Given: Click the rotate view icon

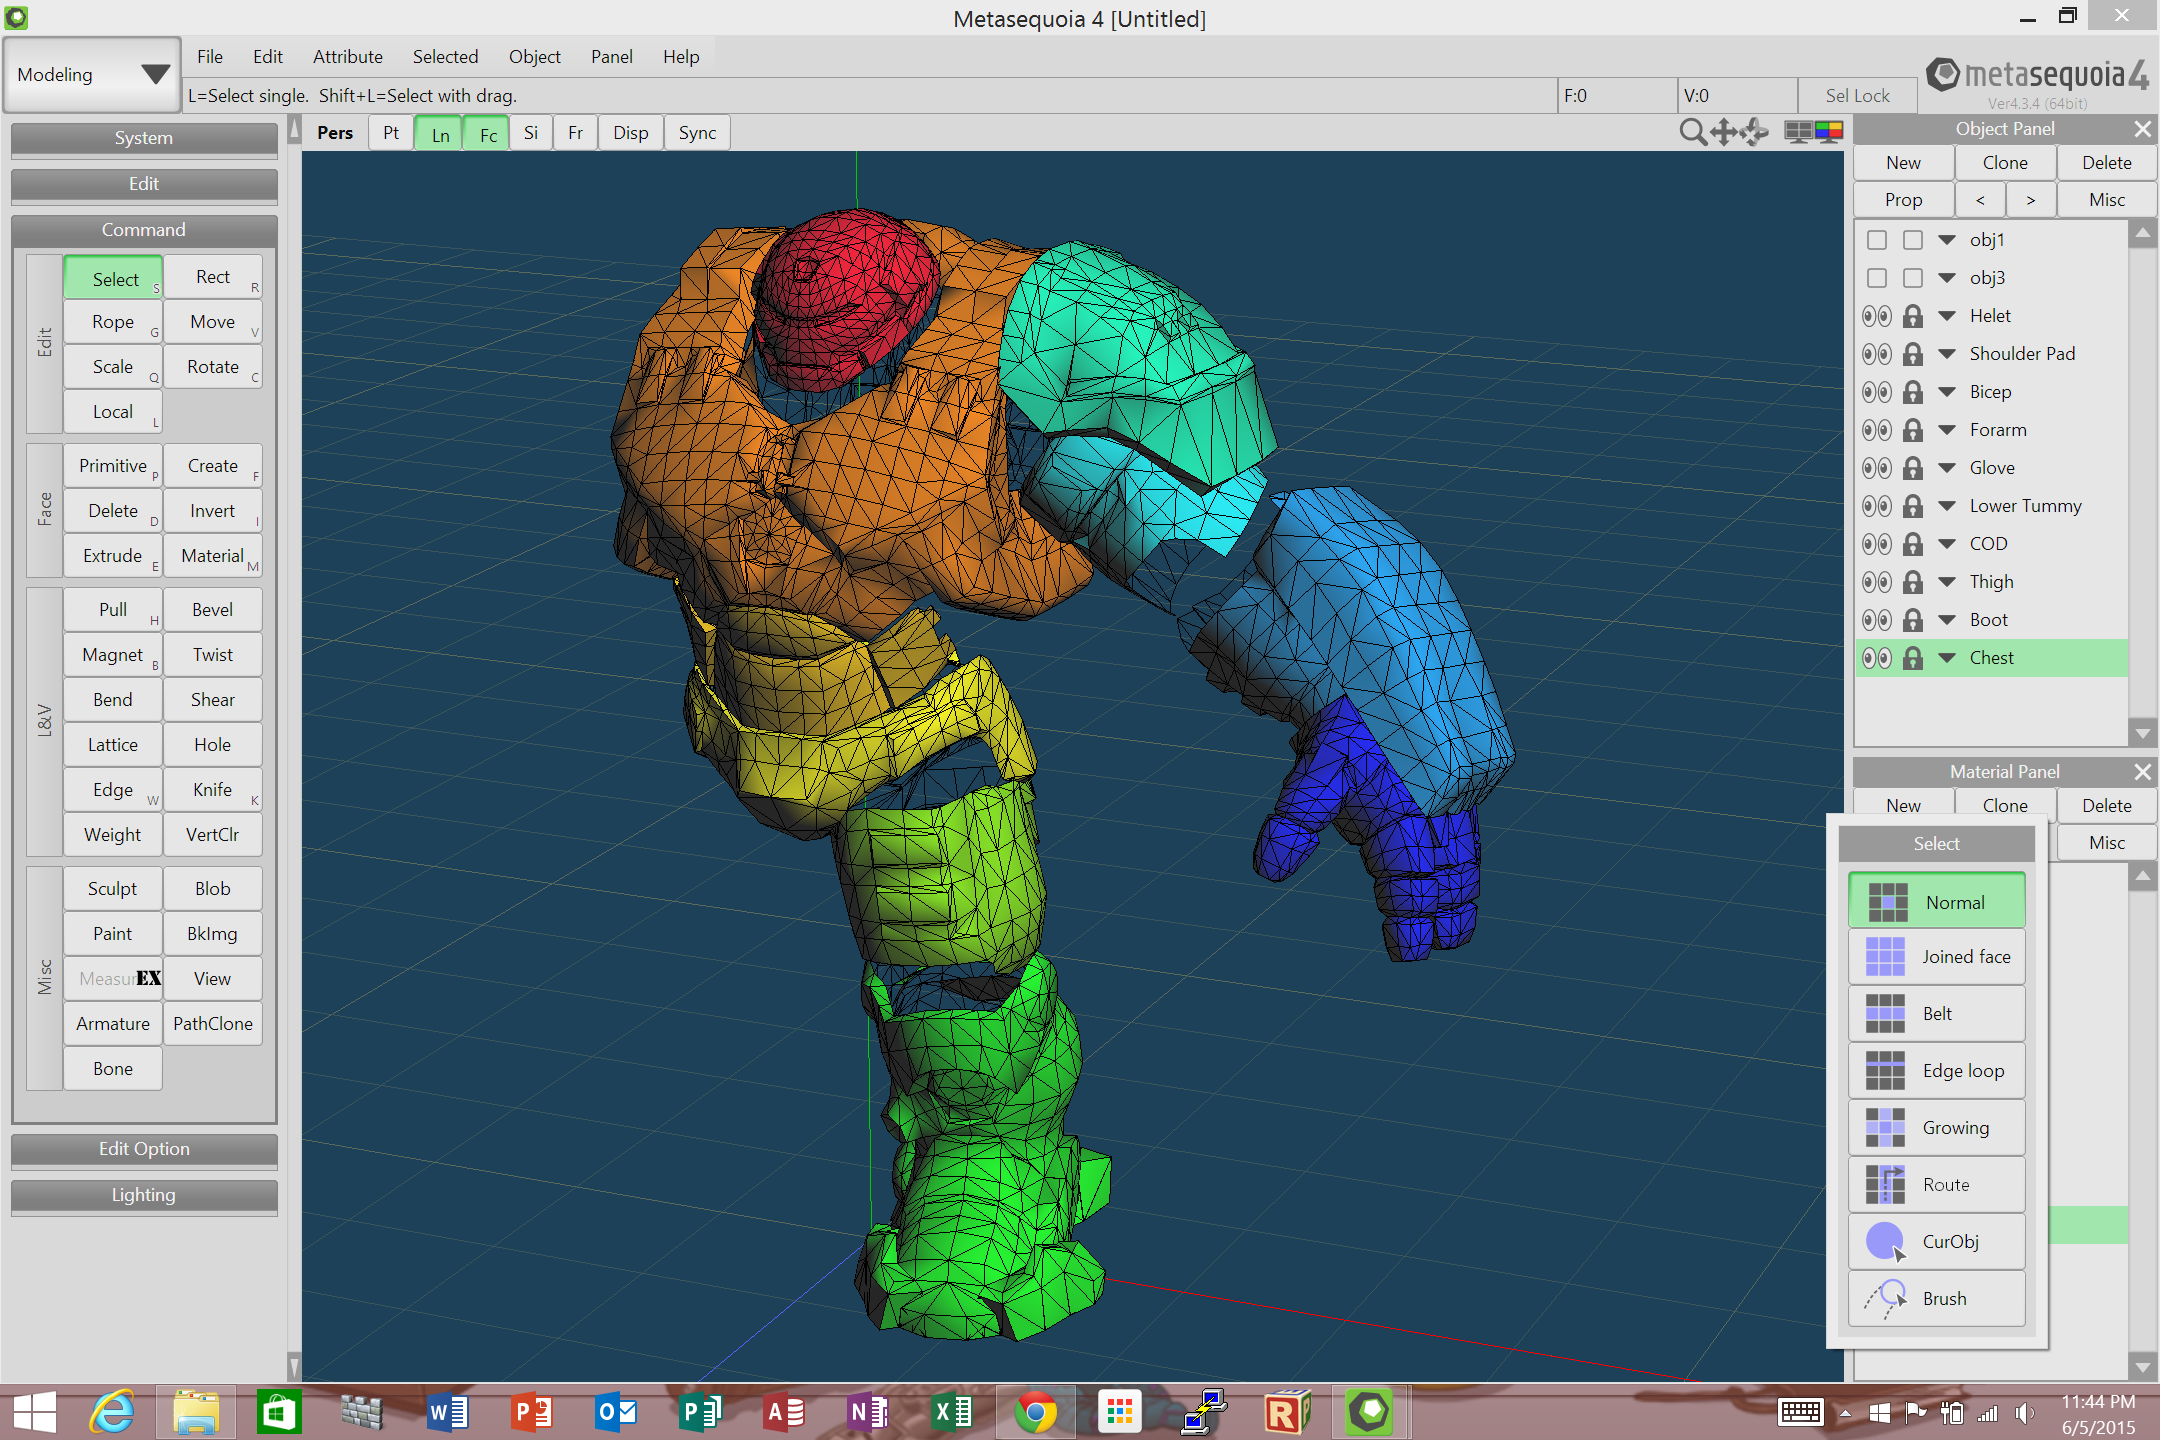Looking at the screenshot, I should (1754, 132).
